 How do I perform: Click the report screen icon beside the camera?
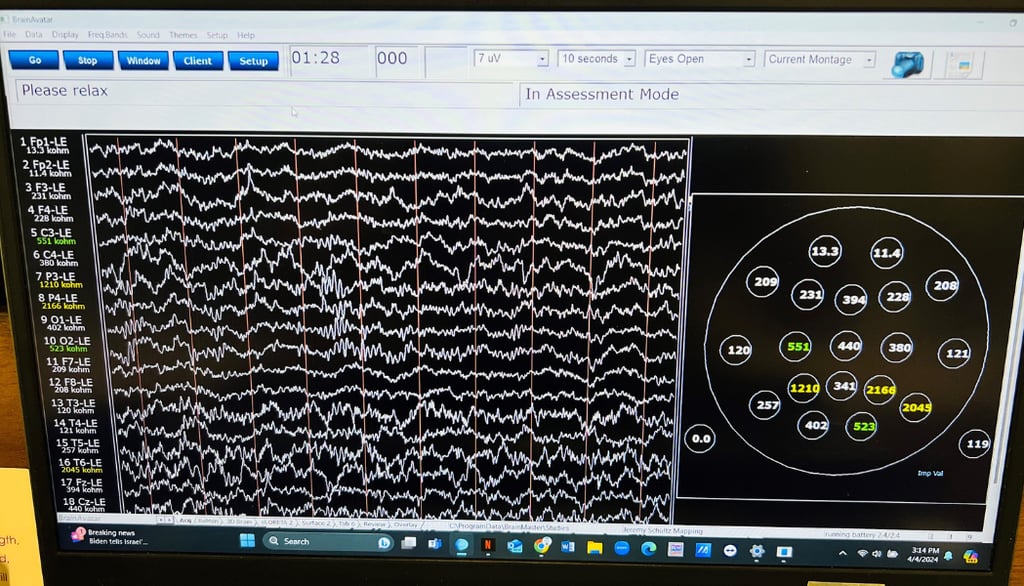(x=962, y=63)
